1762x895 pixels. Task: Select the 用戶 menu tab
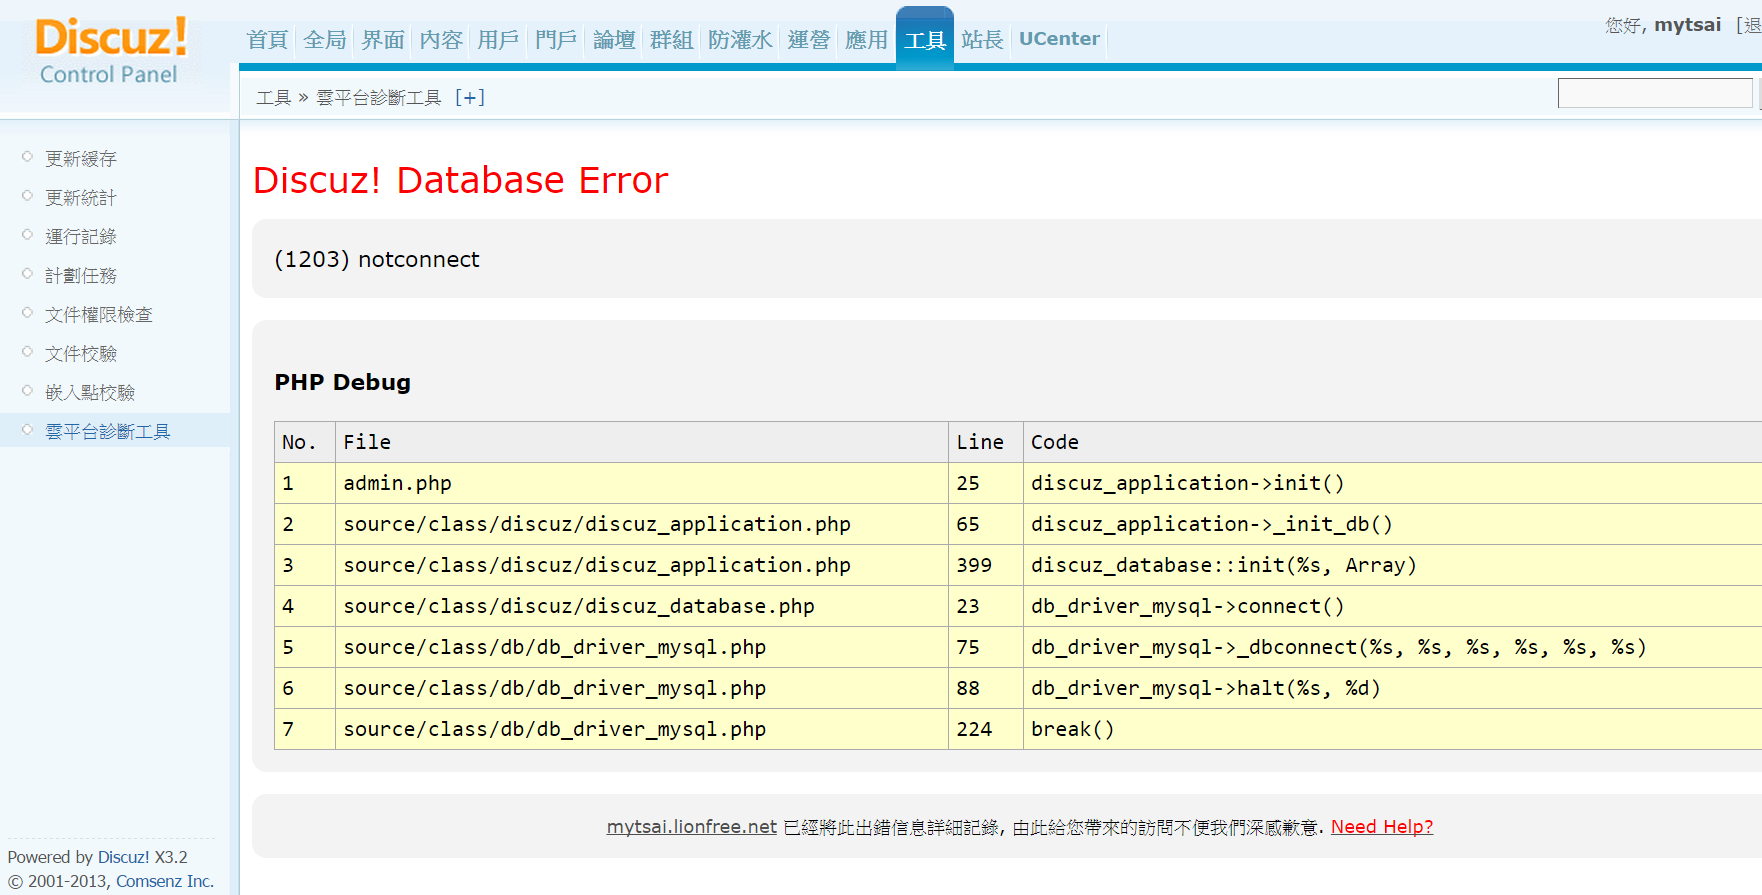(x=498, y=40)
